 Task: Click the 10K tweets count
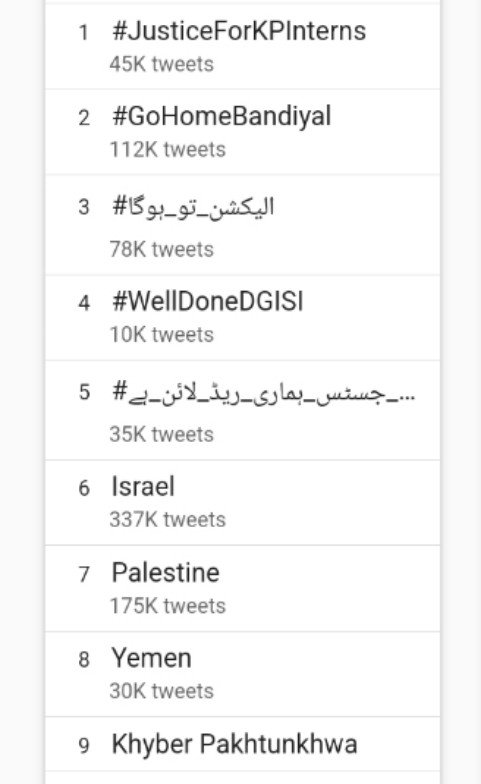coord(162,334)
